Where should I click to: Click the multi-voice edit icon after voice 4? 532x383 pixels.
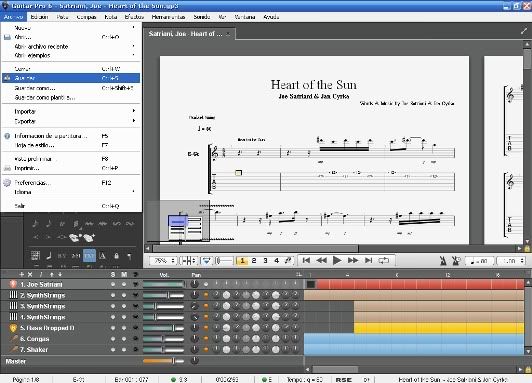288,261
